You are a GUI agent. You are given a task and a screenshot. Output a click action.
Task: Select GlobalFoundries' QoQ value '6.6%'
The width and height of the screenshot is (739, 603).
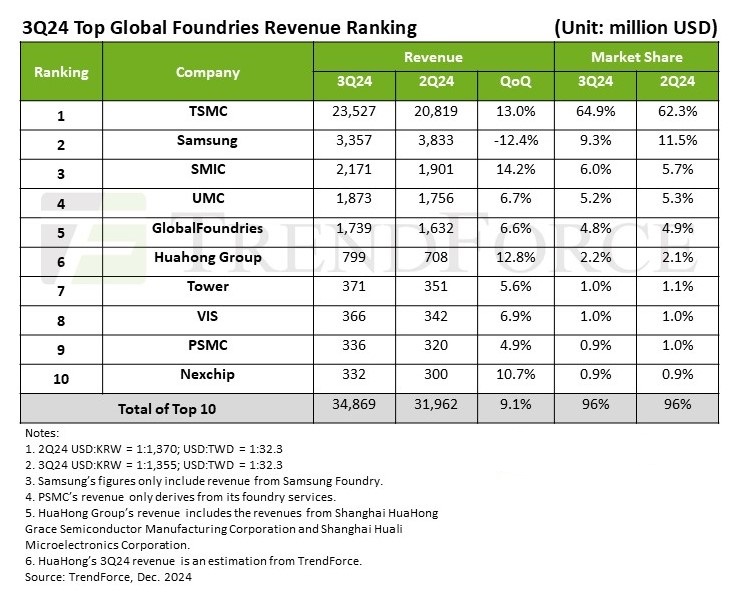[516, 228]
